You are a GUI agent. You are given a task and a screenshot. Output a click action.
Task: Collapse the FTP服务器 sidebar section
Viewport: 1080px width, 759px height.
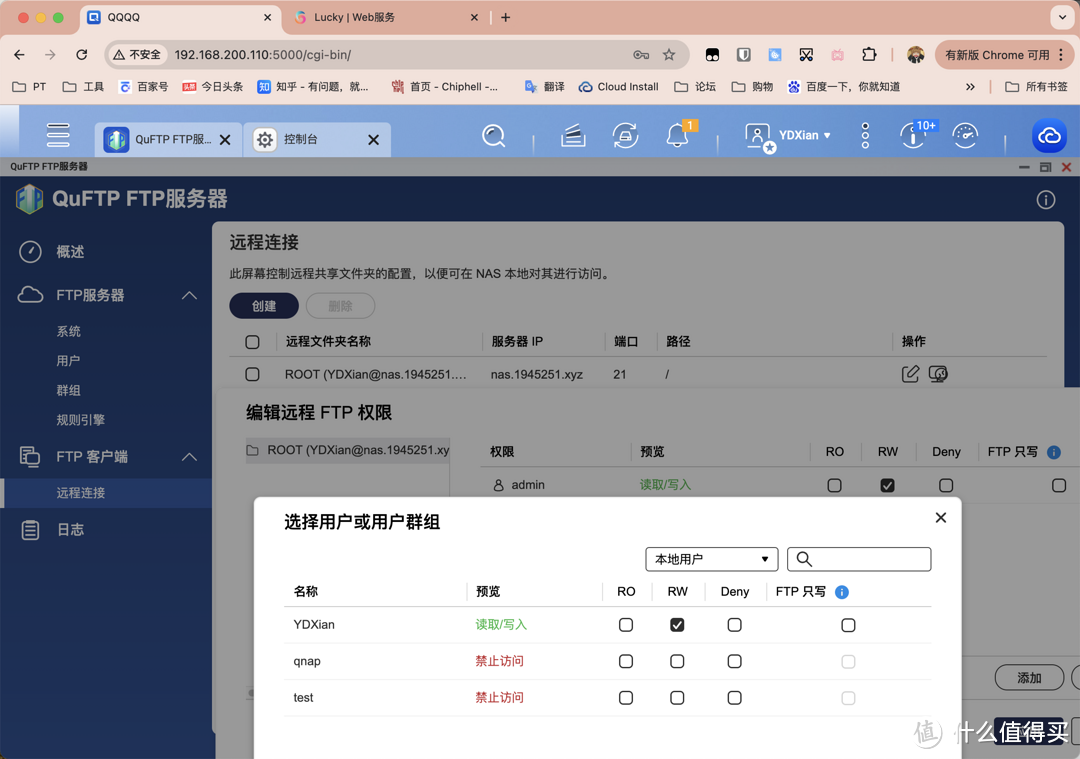point(189,295)
